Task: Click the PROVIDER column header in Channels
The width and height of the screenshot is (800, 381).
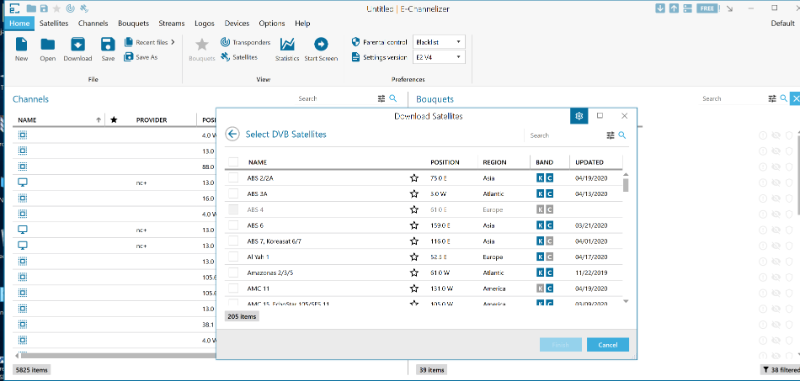Action: tap(152, 120)
